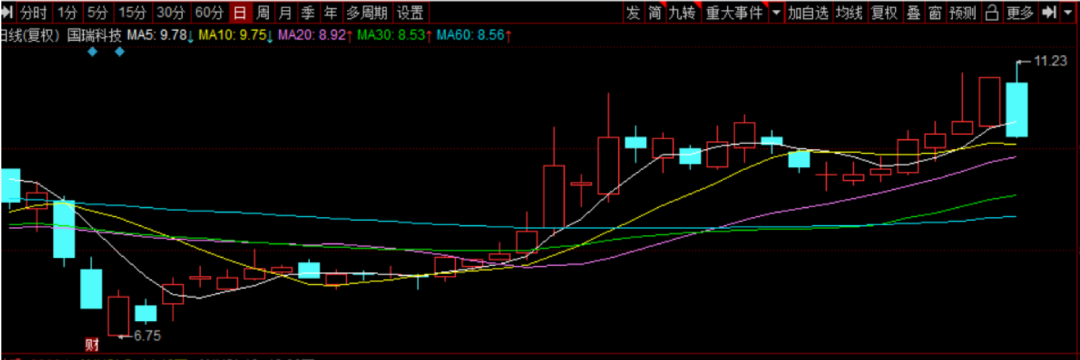
Task: Select the 15分 period tab
Action: (132, 12)
